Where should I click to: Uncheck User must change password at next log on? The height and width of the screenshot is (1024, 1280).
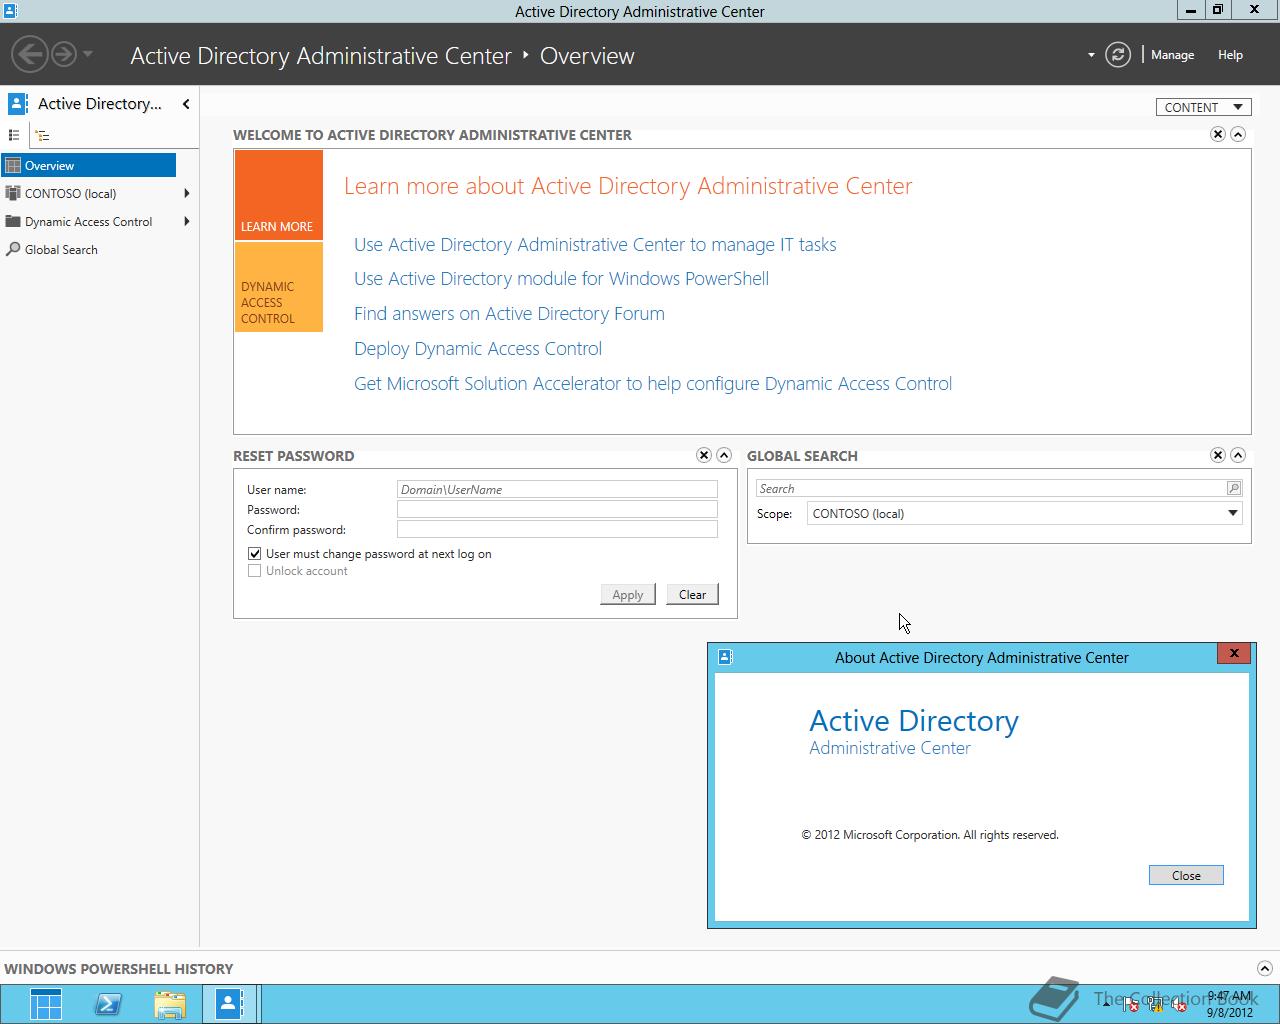click(x=255, y=553)
